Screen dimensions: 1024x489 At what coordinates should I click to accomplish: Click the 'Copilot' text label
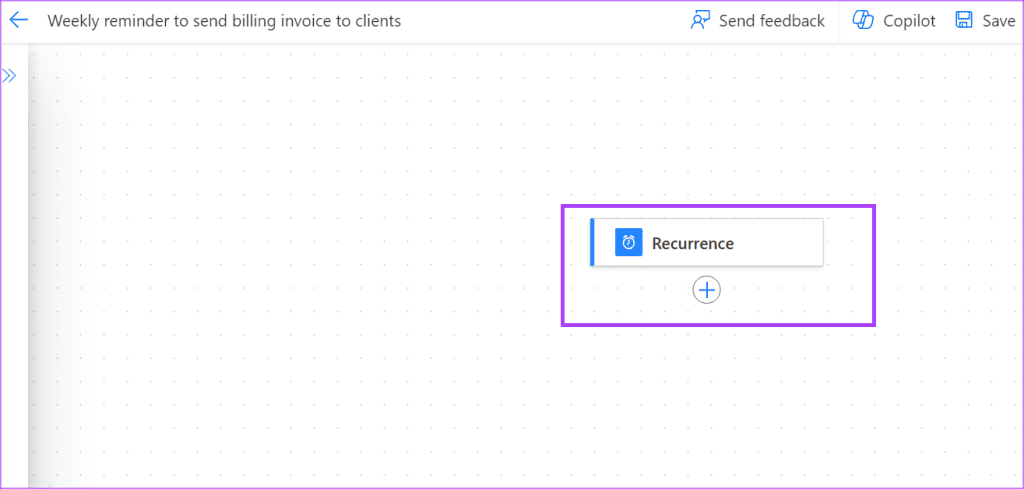[x=909, y=21]
